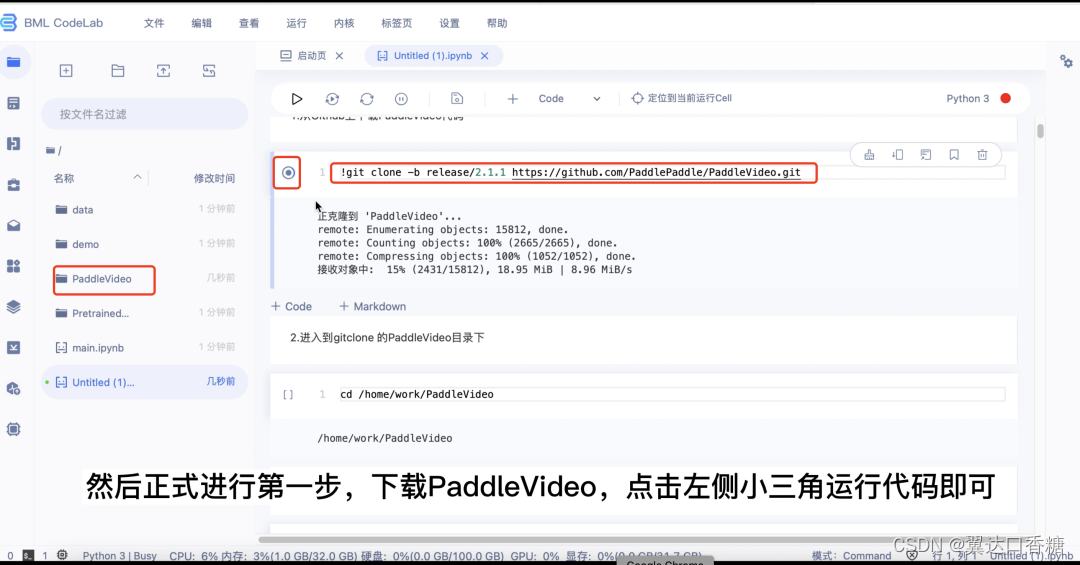Viewport: 1080px width, 565px height.
Task: Click notebook vertical scrollbar
Action: [1040, 131]
